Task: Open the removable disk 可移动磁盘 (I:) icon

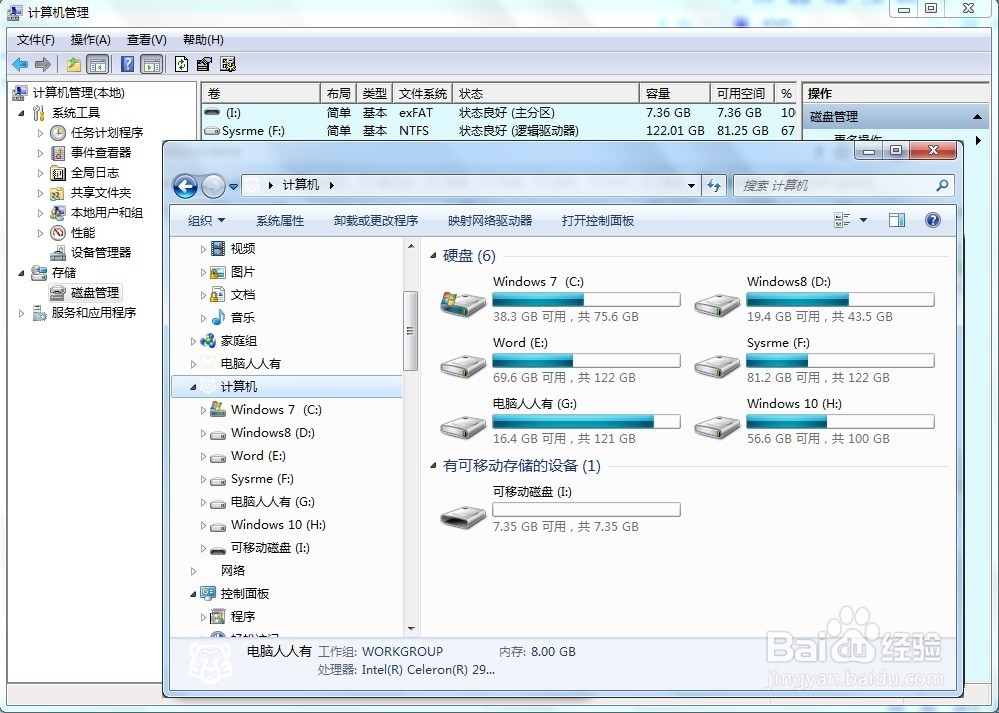Action: pos(464,515)
